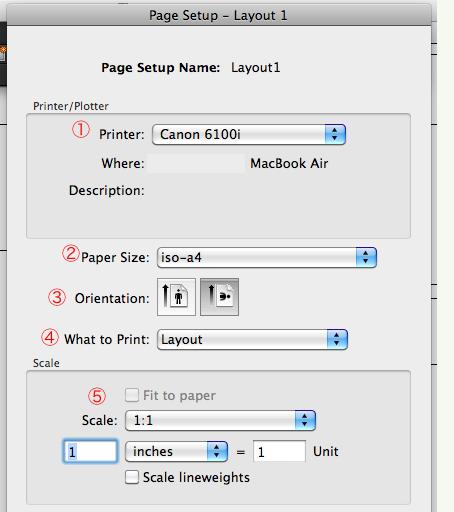454x512 pixels.
Task: Open the Canon 6100i printer dropdown
Action: [249, 135]
